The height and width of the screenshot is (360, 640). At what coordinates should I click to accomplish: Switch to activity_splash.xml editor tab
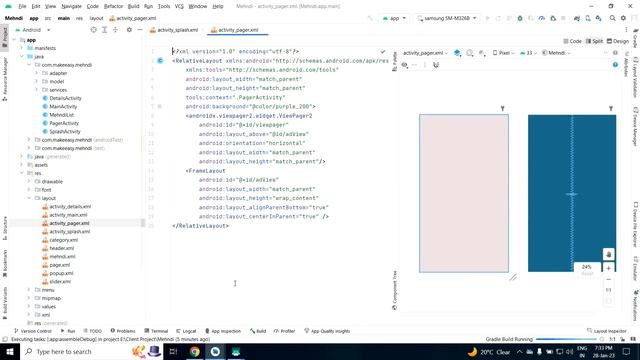(x=174, y=30)
